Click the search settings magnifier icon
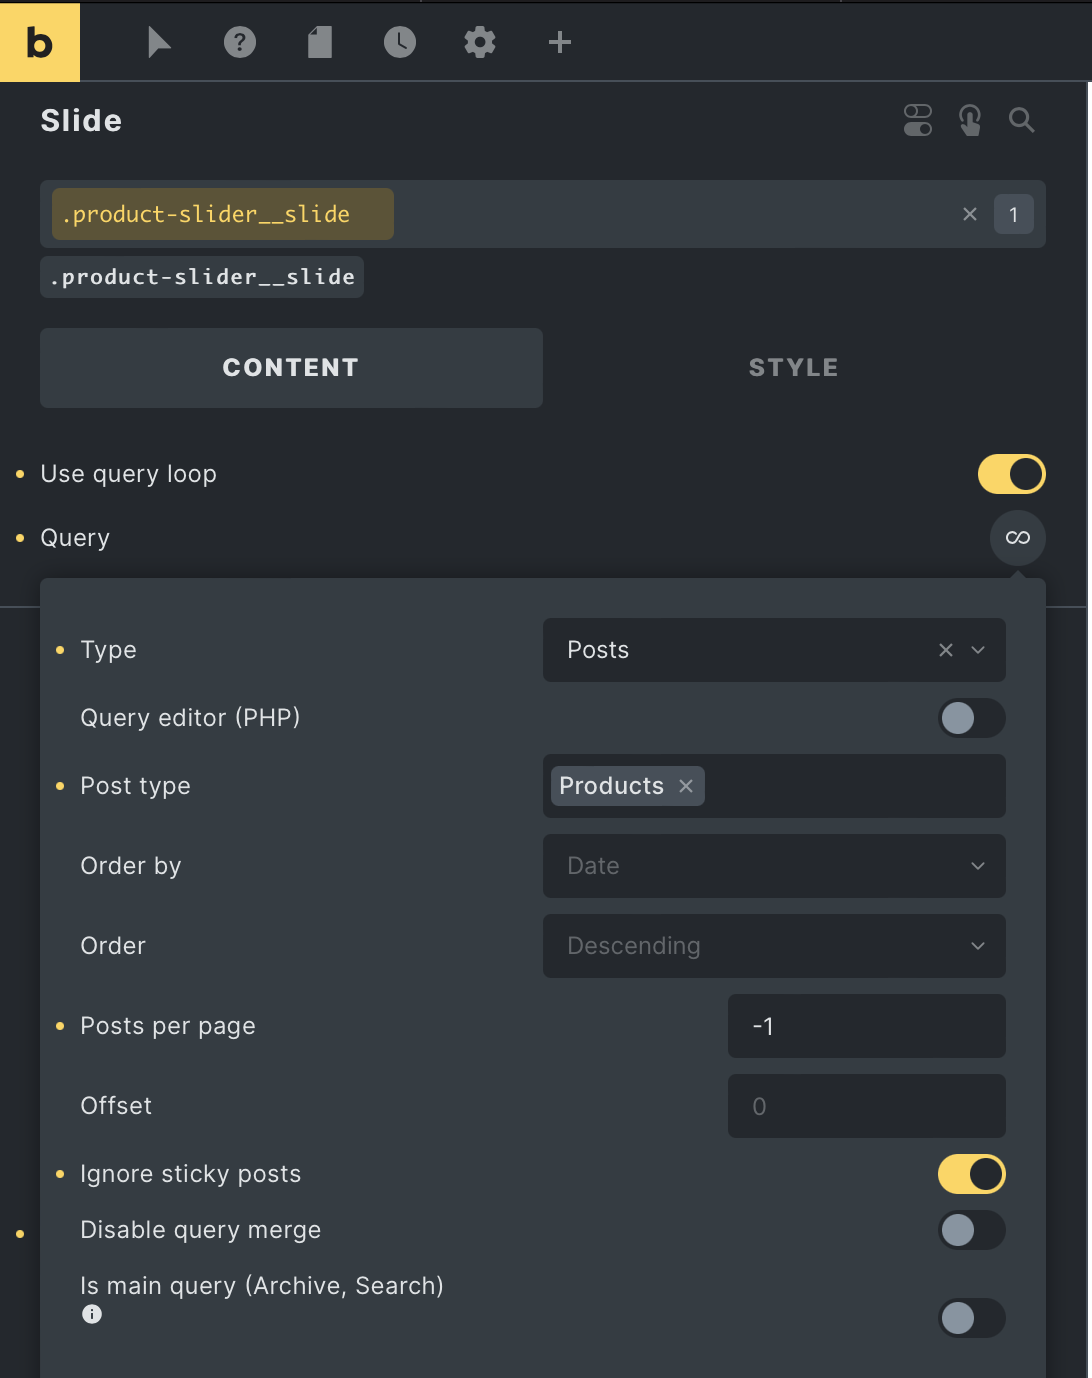The height and width of the screenshot is (1378, 1092). [x=1021, y=120]
